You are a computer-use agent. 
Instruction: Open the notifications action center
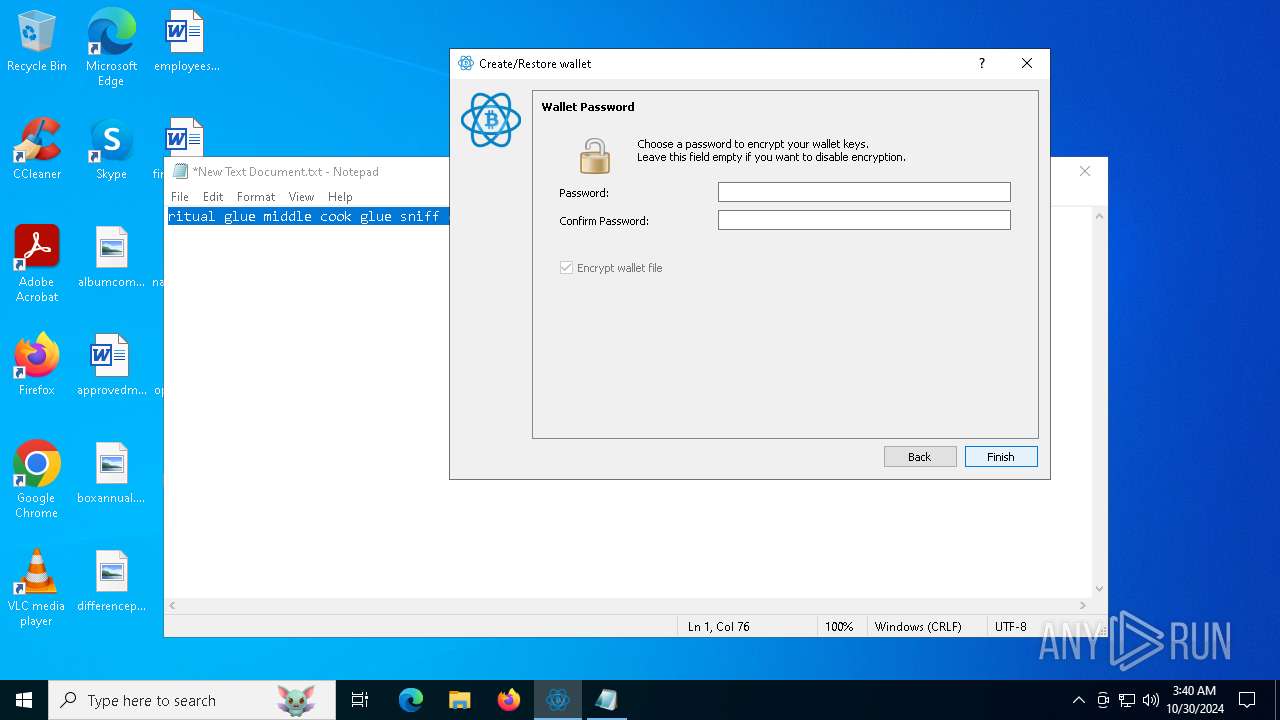pyautogui.click(x=1247, y=700)
